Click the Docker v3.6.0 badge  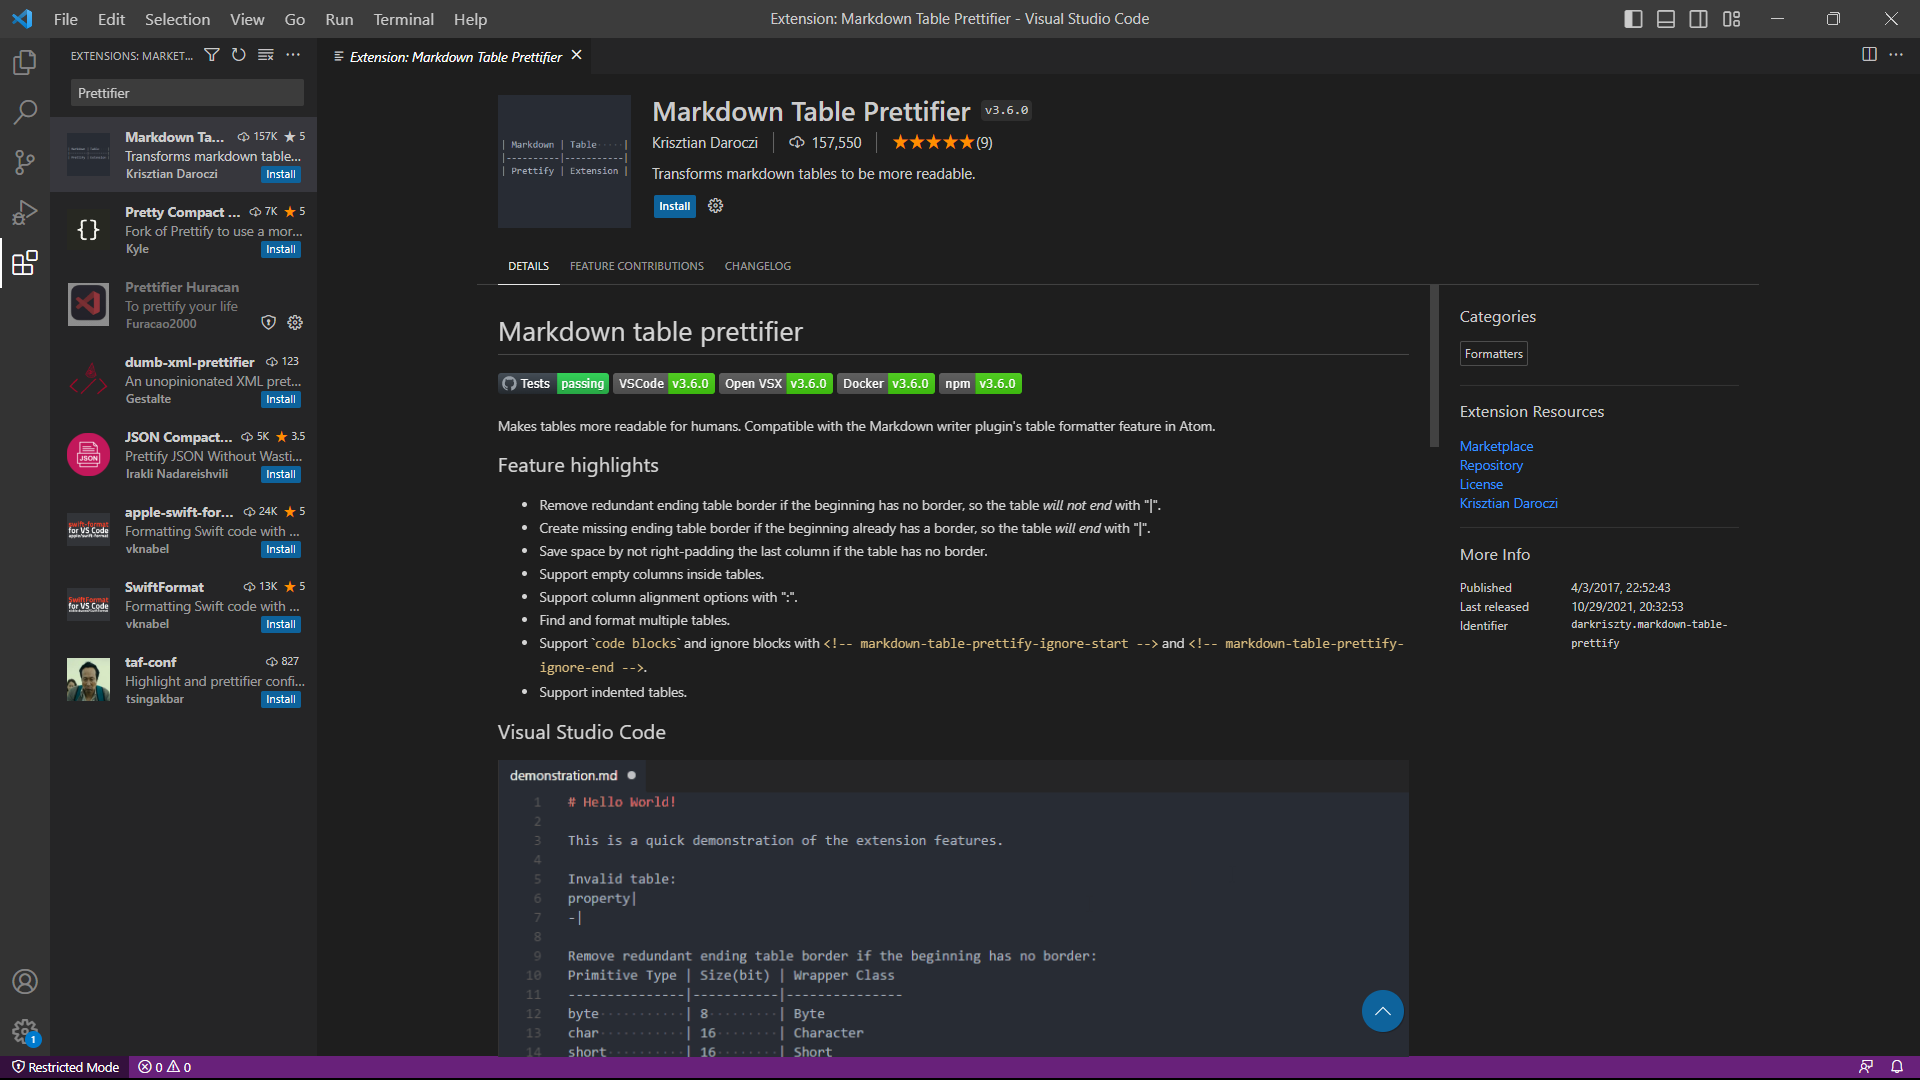pos(886,384)
